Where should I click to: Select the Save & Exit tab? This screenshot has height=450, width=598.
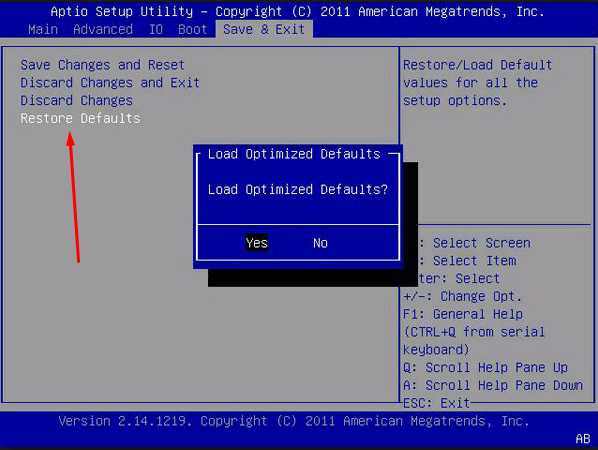coord(264,29)
